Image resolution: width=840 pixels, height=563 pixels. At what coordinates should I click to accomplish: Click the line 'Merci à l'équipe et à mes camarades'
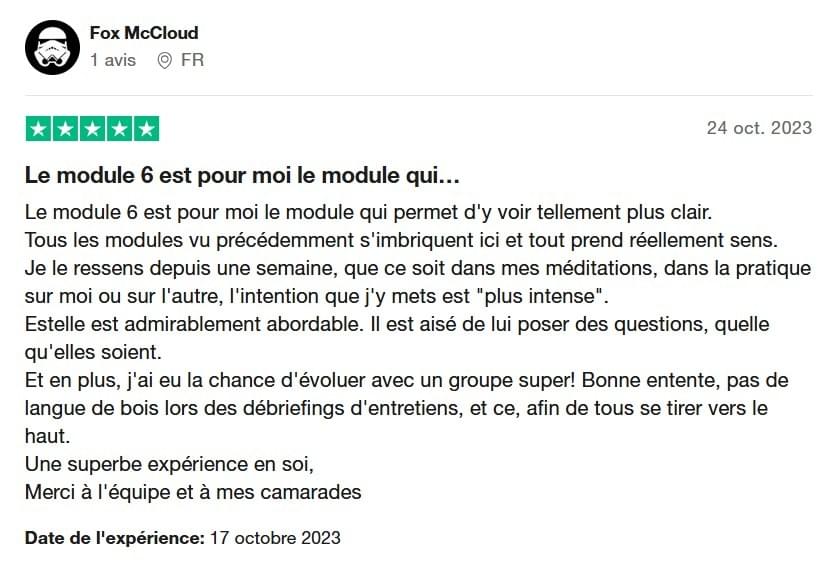click(193, 492)
